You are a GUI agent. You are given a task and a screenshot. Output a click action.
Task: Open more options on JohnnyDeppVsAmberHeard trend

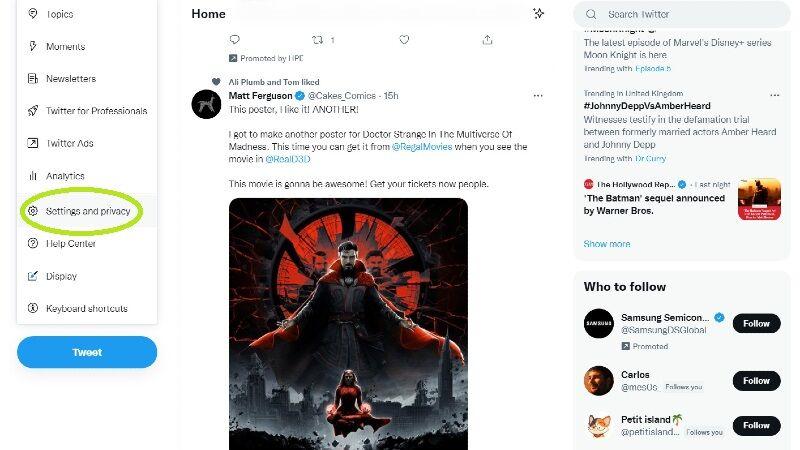coord(774,95)
